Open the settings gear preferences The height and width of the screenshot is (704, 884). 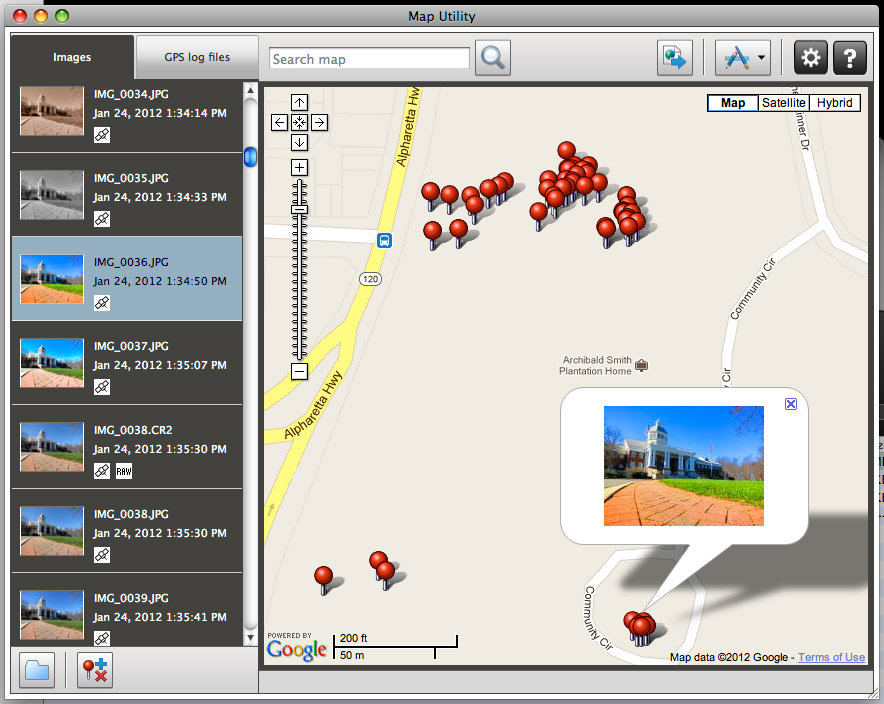tap(811, 58)
